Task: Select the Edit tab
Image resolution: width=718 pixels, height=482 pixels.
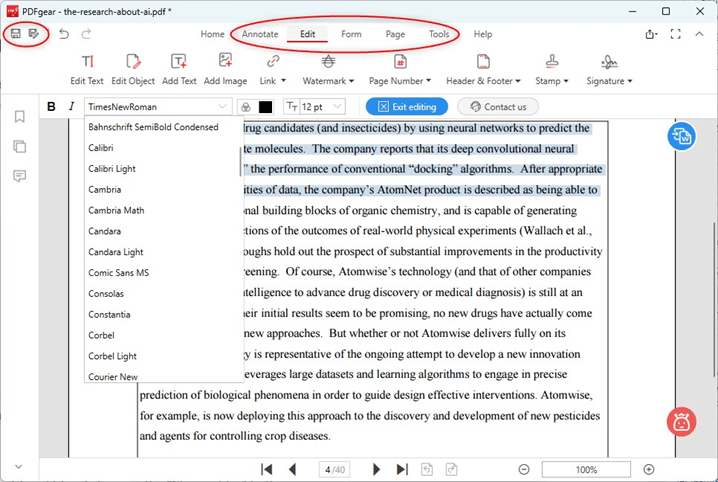Action: [308, 34]
